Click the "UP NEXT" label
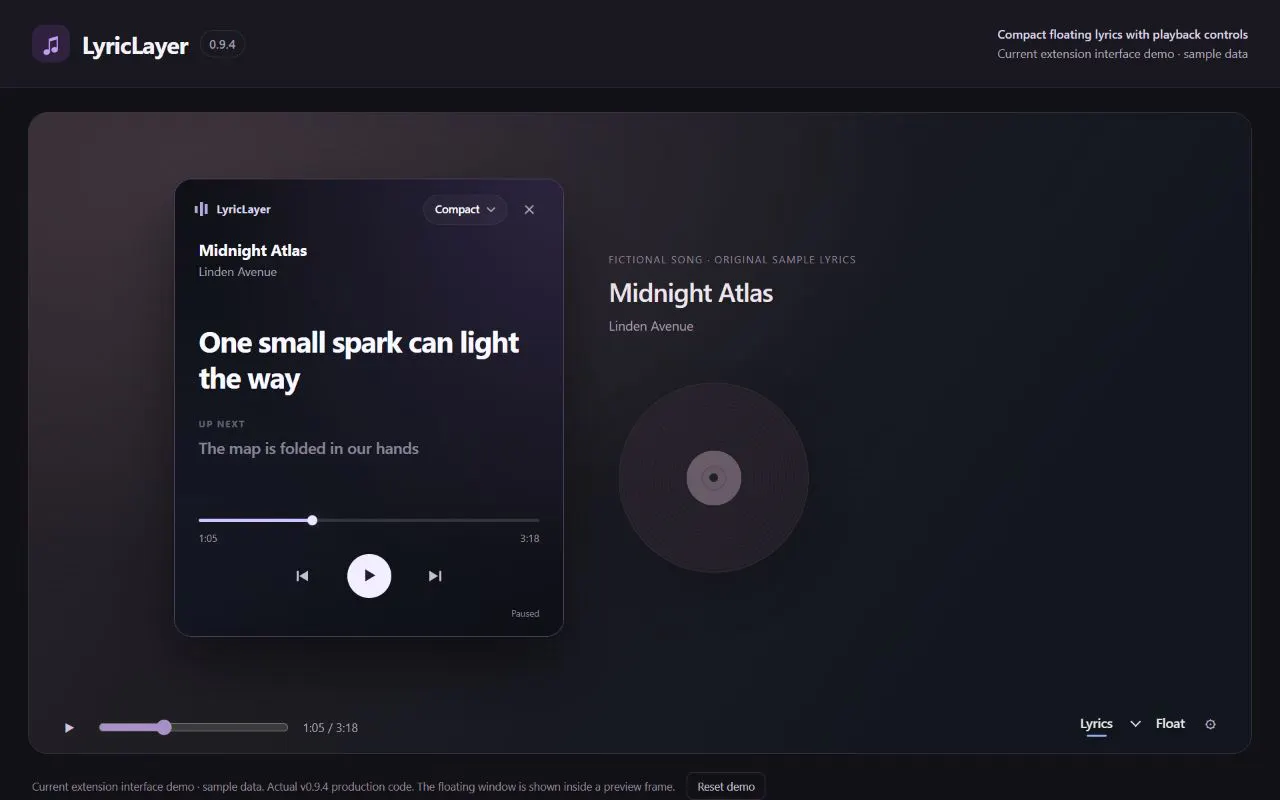The width and height of the screenshot is (1280, 800). [x=222, y=424]
